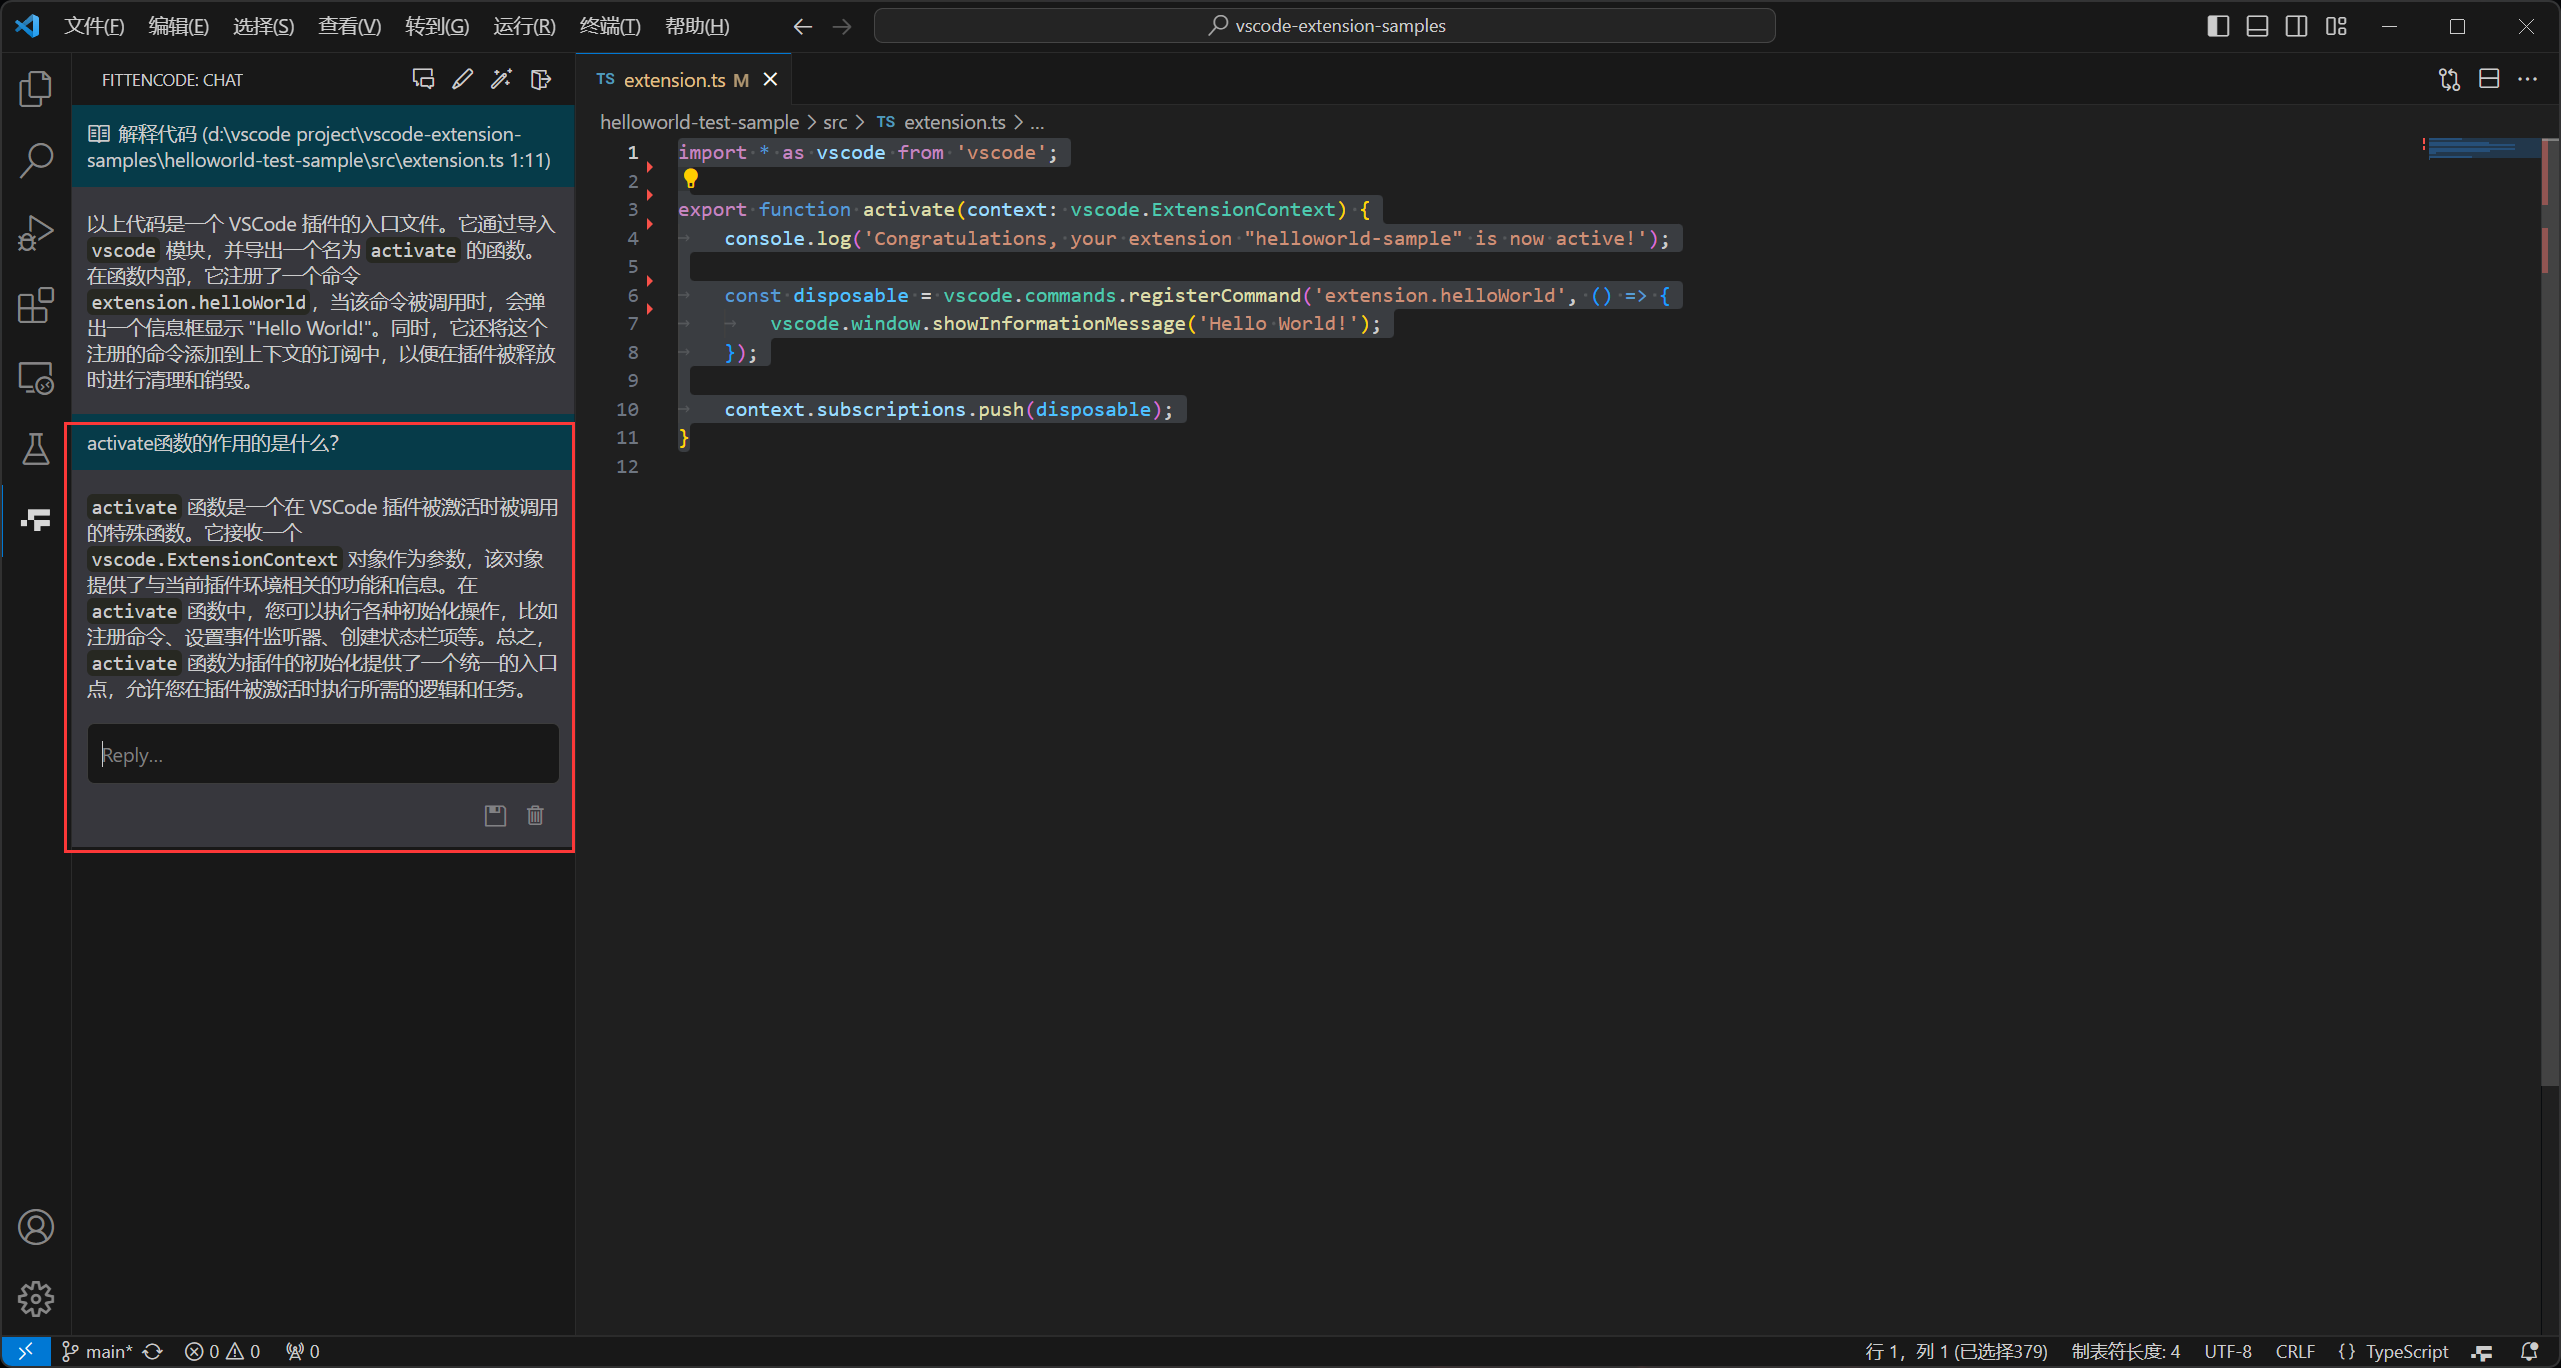Click showInformationMessage on line 7

1058,323
